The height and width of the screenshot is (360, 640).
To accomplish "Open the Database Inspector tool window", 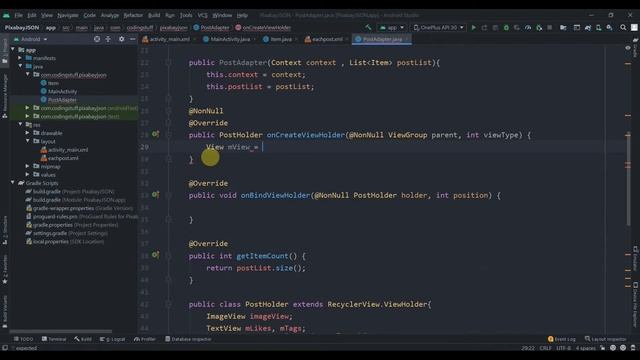I will coord(189,339).
